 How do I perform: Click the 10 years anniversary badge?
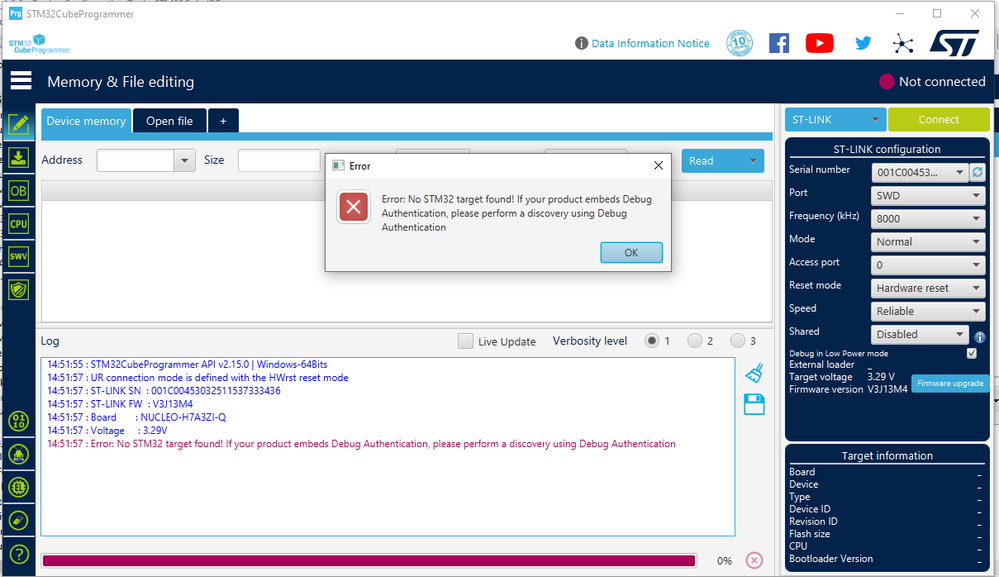pyautogui.click(x=739, y=43)
